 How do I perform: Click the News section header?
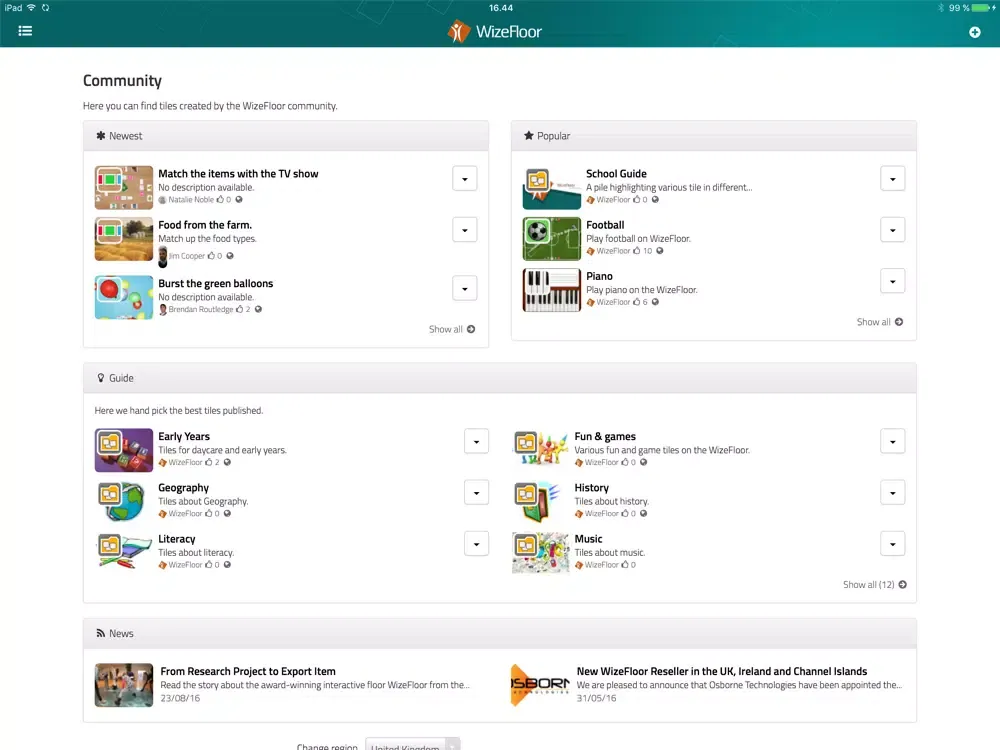click(x=500, y=633)
